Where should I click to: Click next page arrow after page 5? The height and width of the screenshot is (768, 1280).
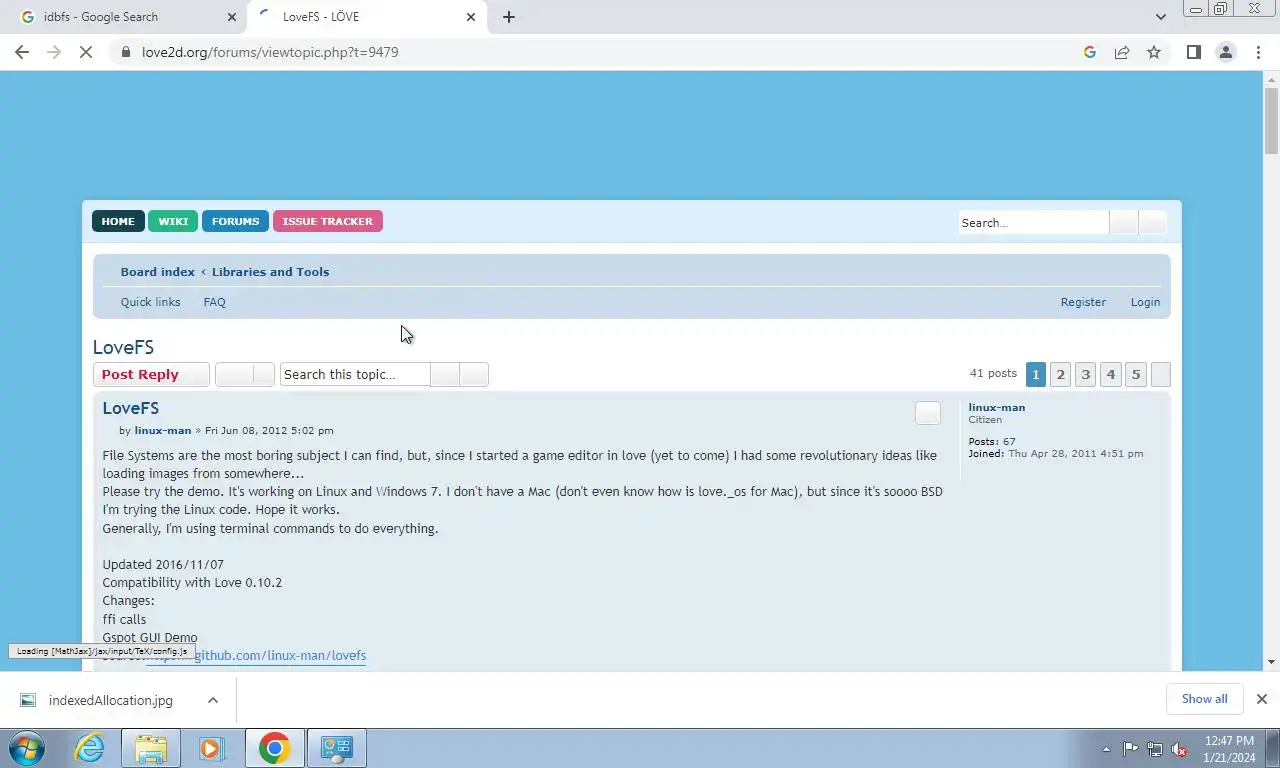click(x=1161, y=374)
